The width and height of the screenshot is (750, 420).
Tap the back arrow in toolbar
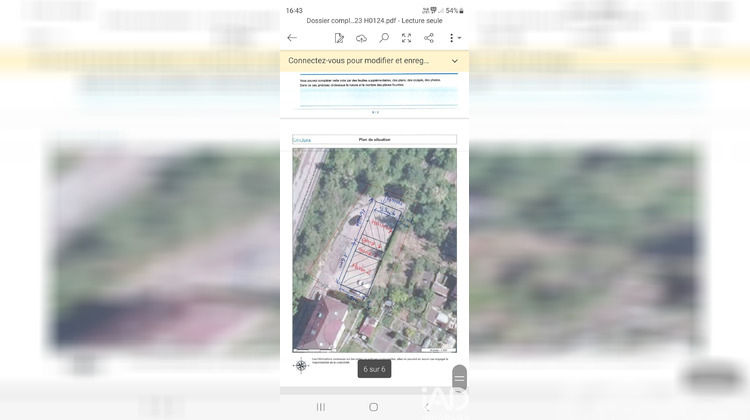pos(292,38)
